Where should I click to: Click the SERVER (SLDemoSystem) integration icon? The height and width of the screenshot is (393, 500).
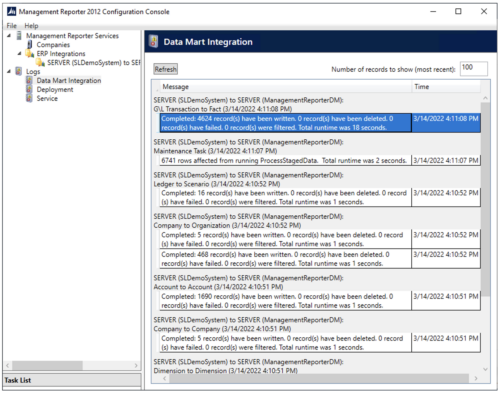tap(40, 62)
